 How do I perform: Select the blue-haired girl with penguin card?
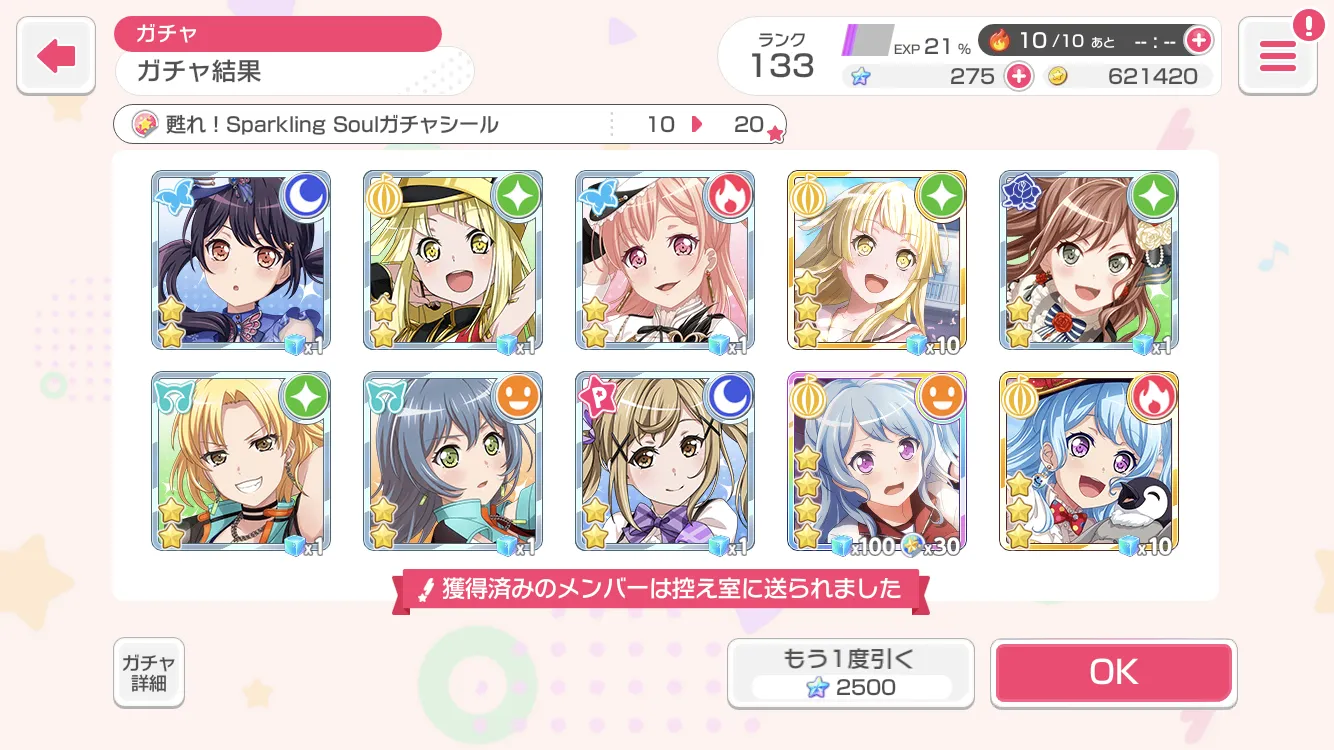[x=1089, y=461]
